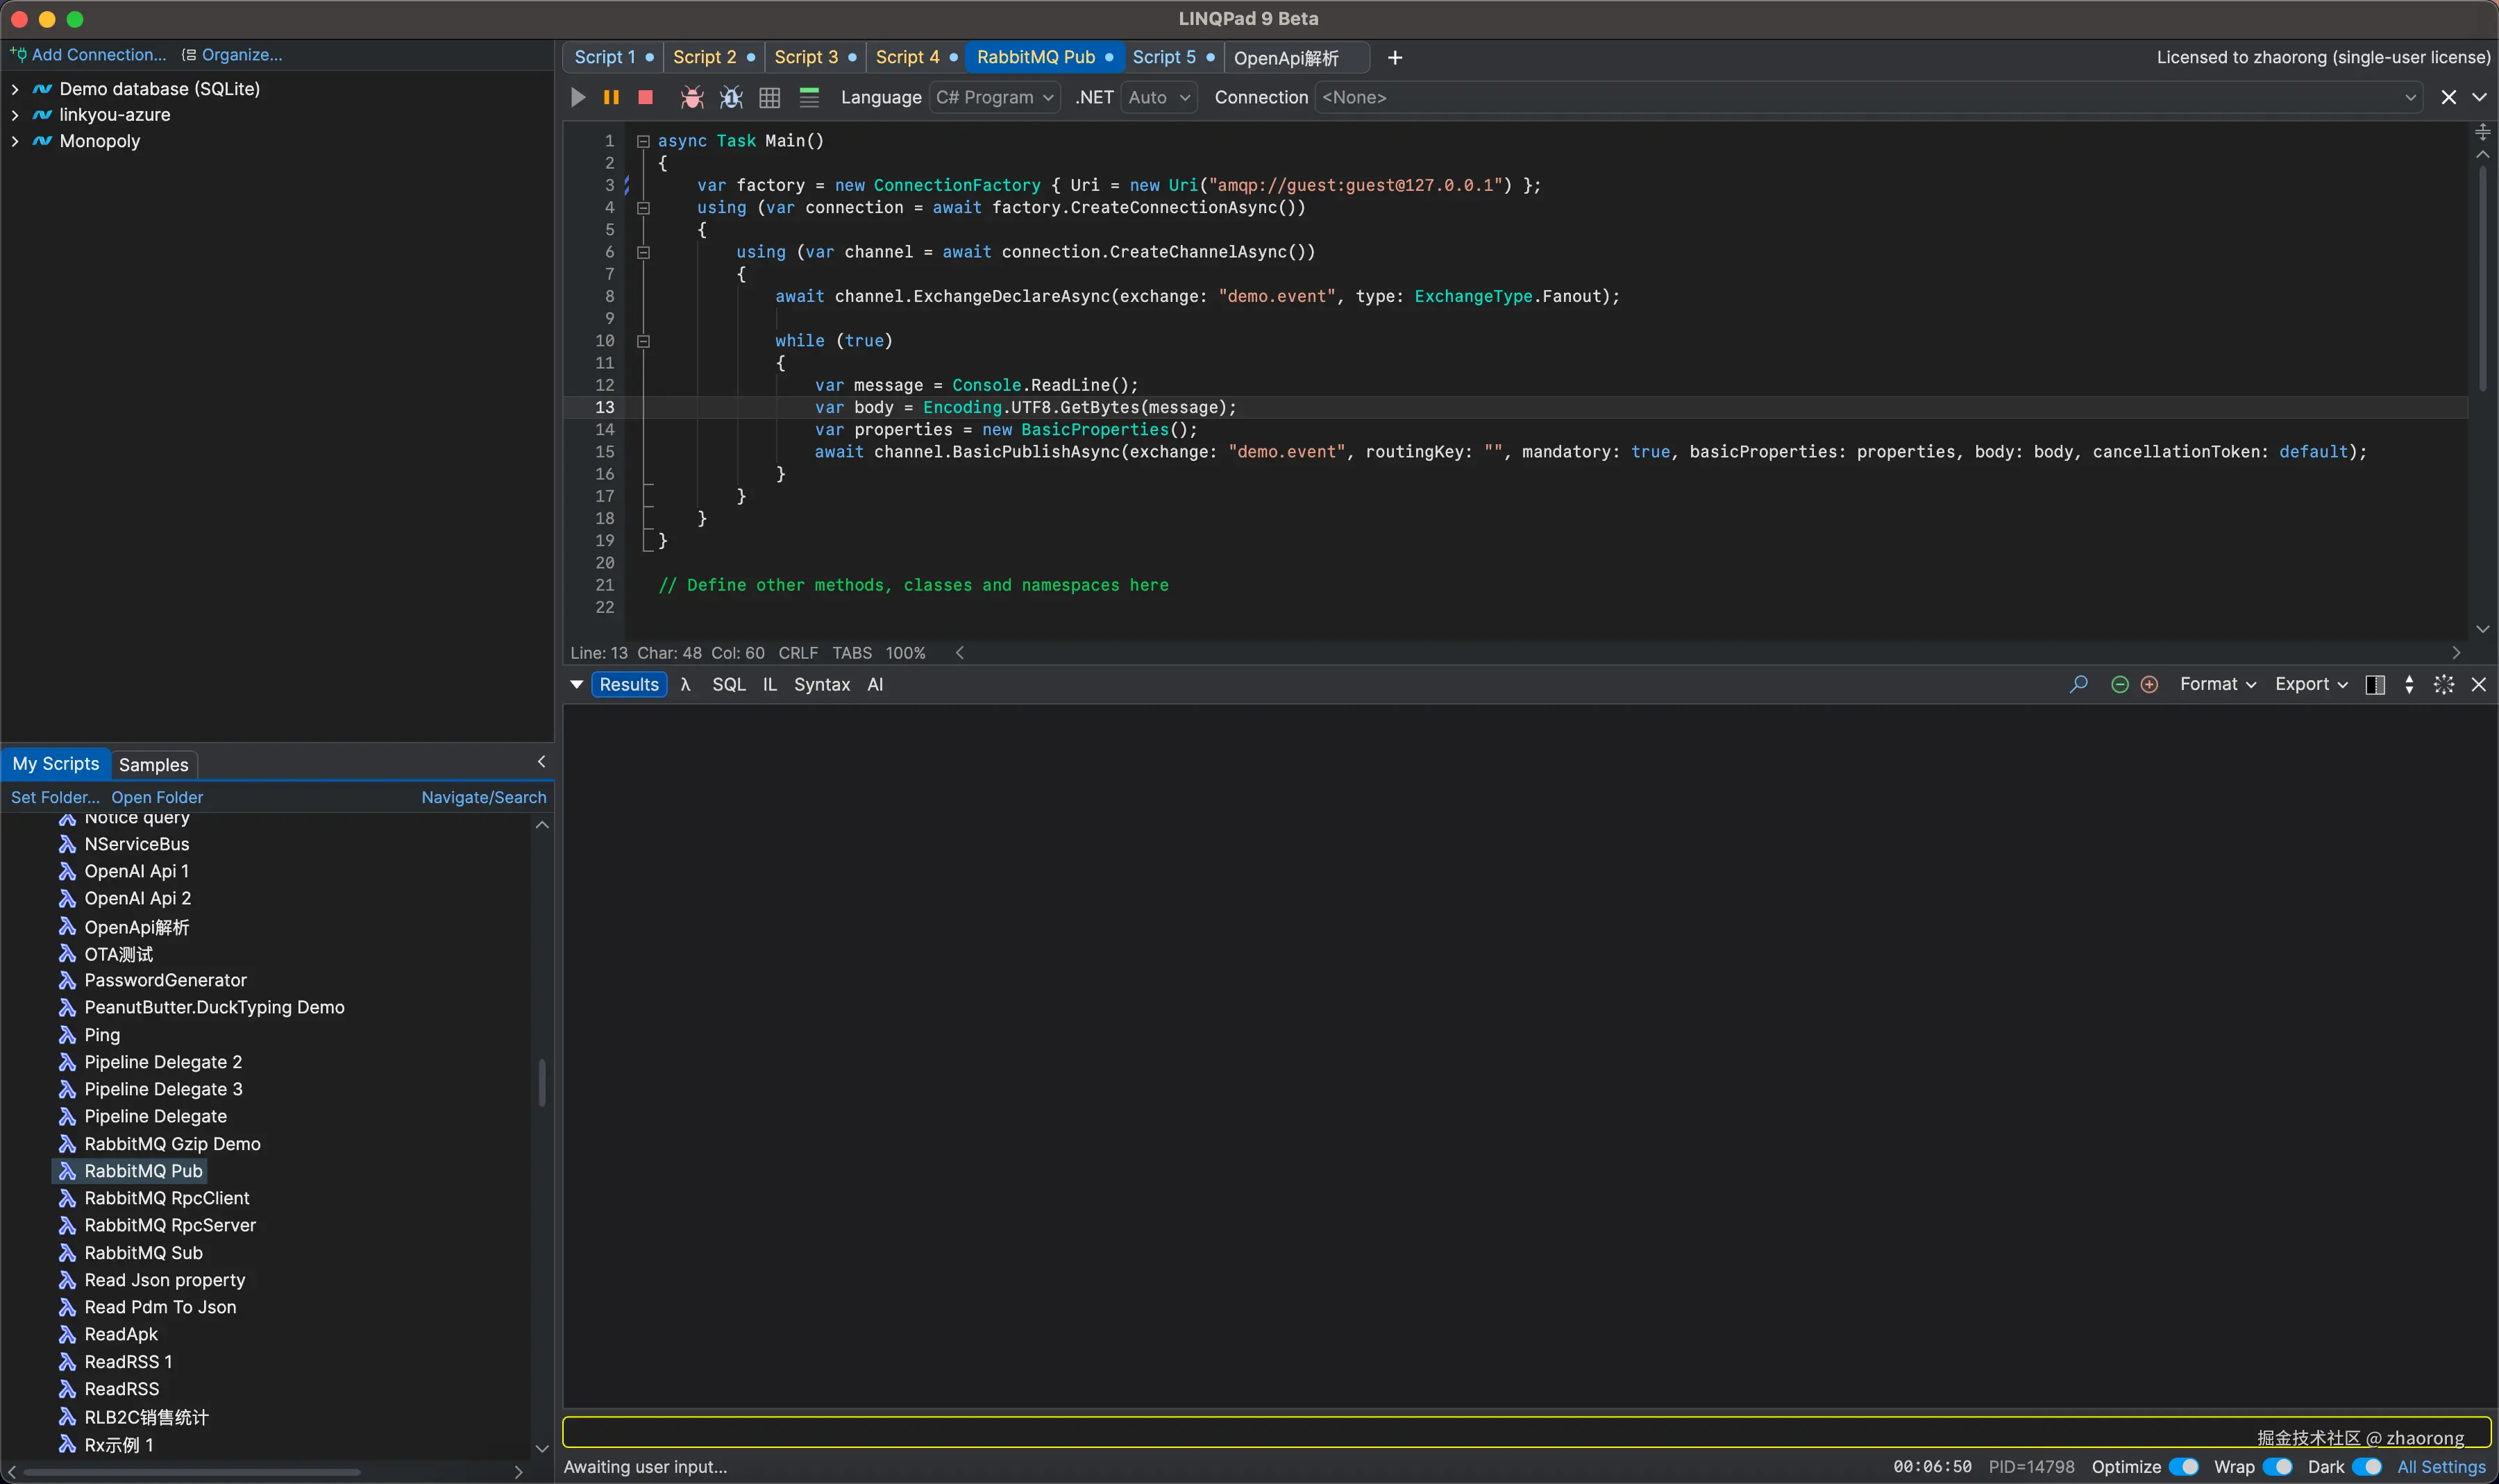Open All Settings link
Viewport: 2499px width, 1484px height.
click(x=2441, y=1466)
